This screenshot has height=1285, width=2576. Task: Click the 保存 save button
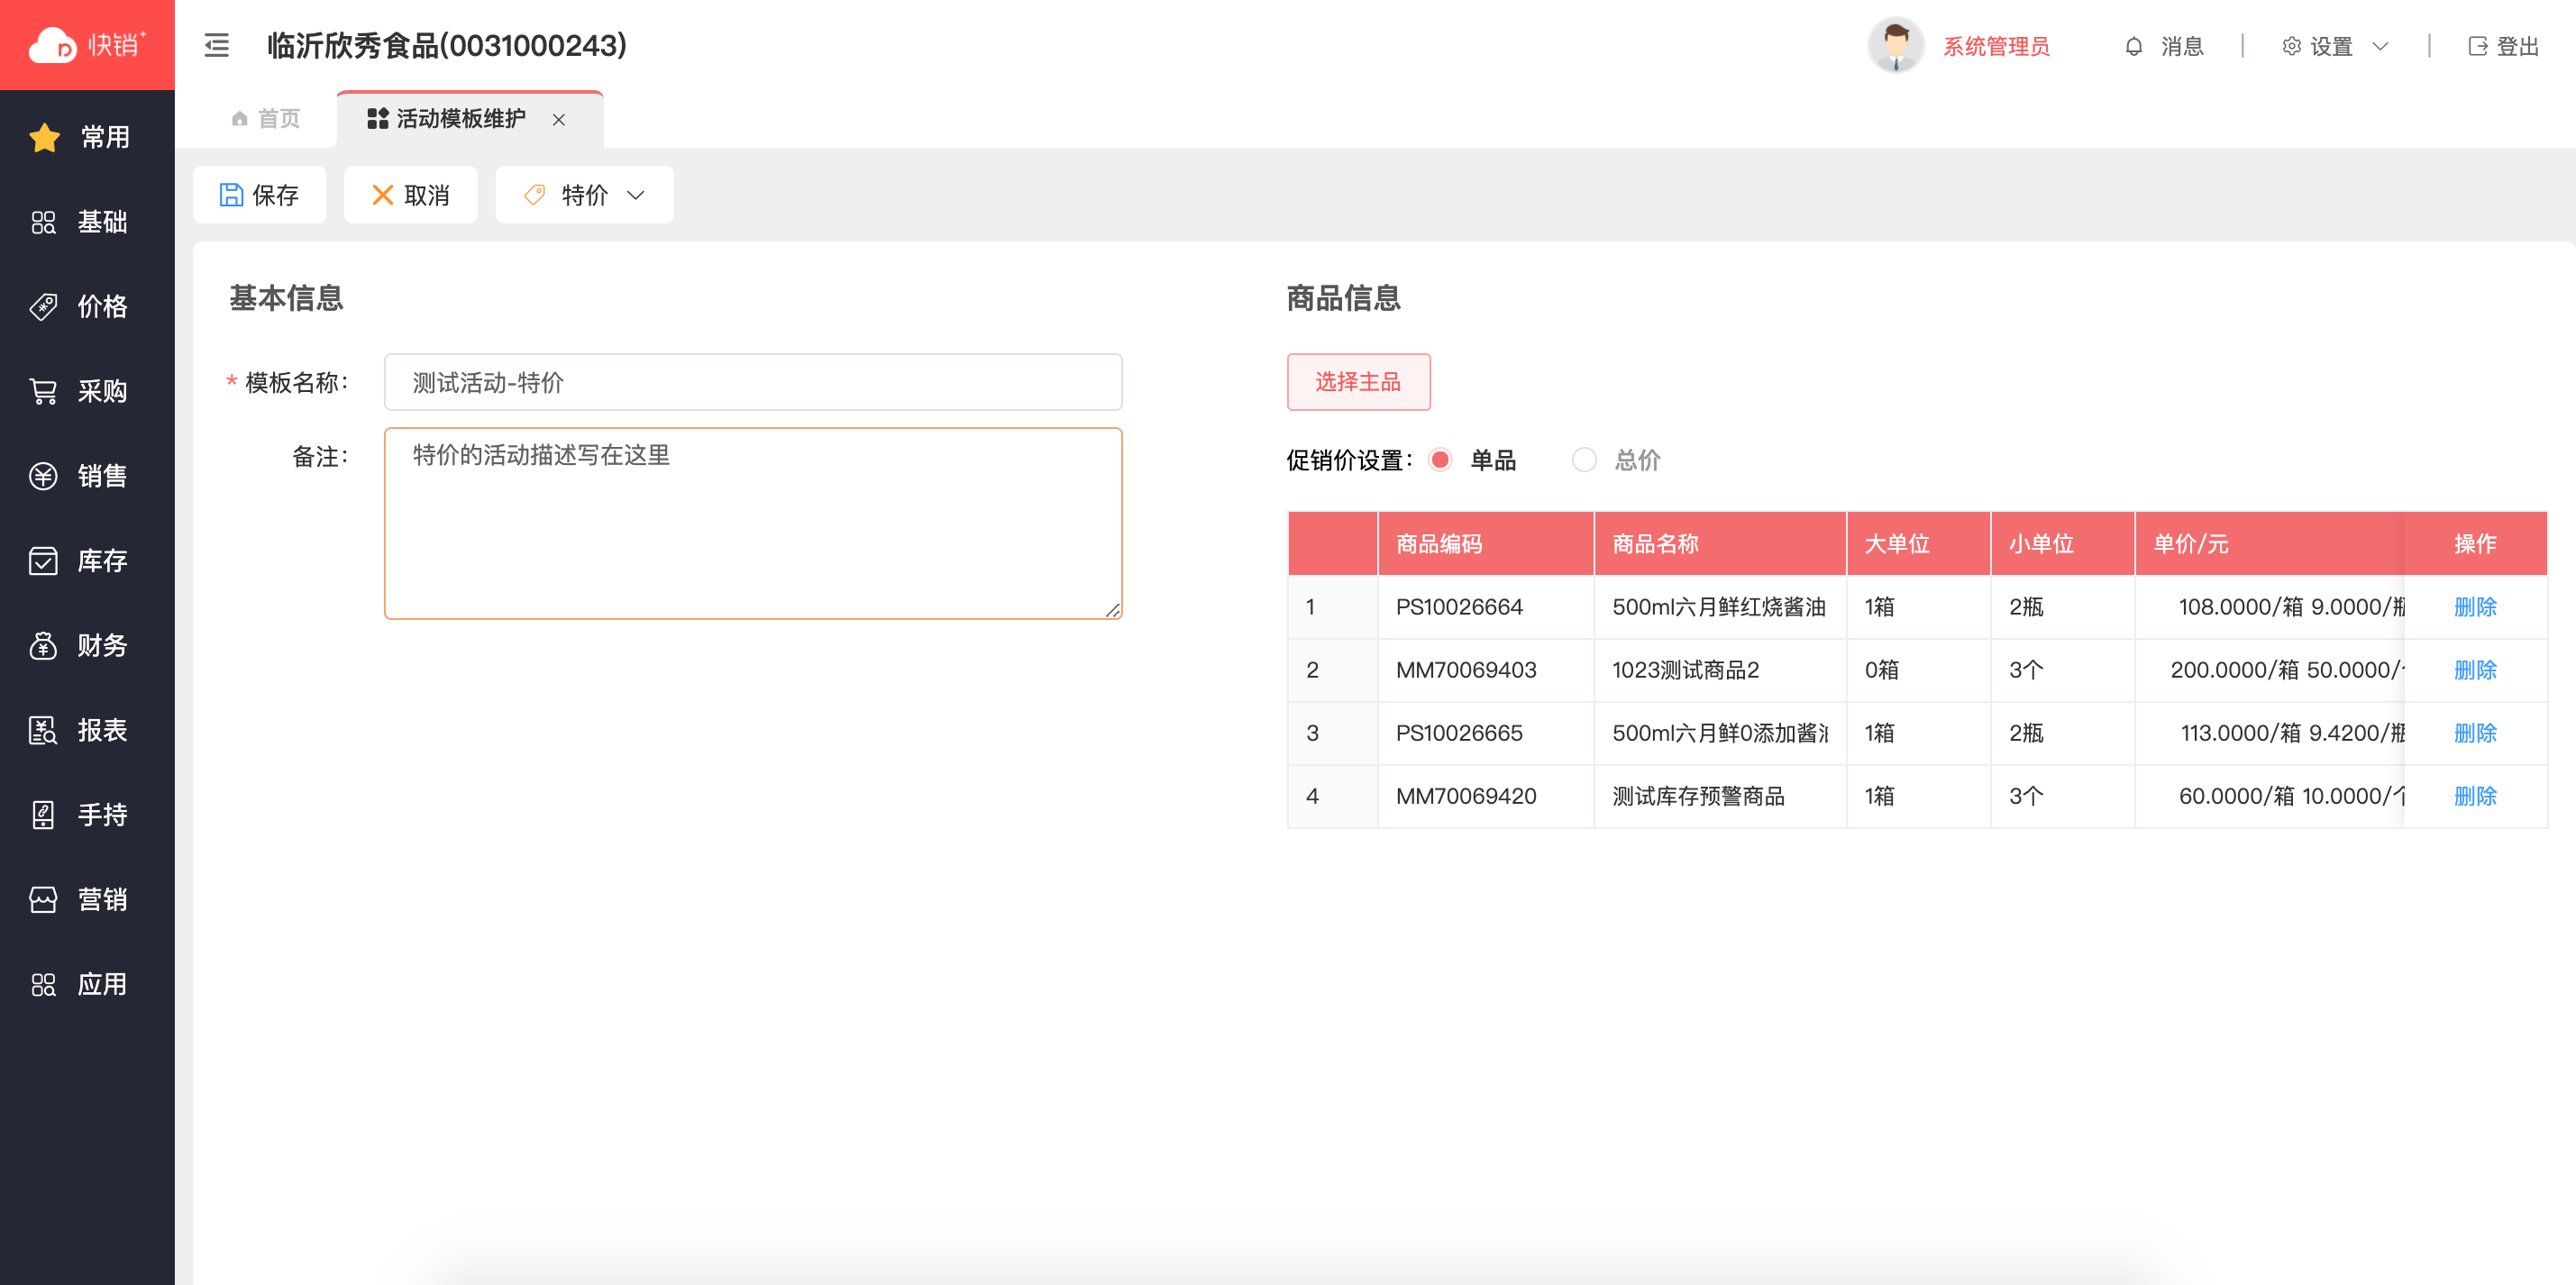pyautogui.click(x=260, y=195)
